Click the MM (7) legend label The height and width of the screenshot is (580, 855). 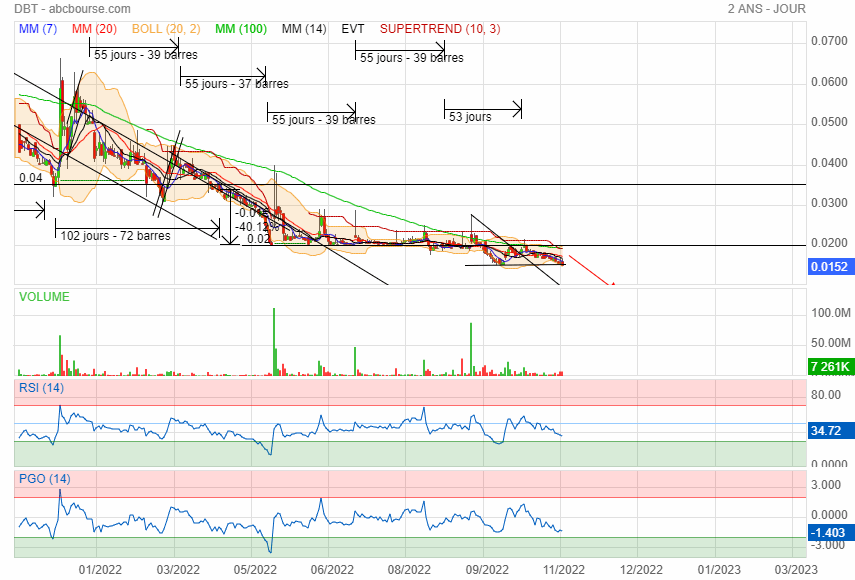[x=38, y=29]
